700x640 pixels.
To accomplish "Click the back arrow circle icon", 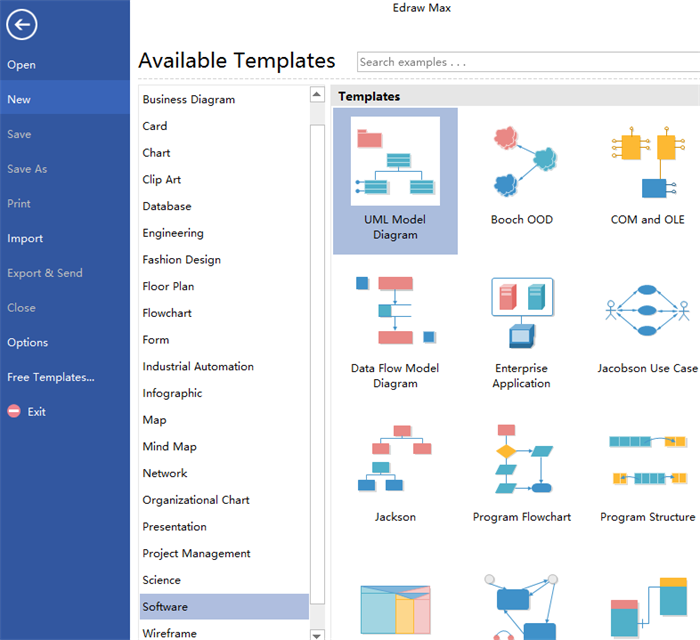I will 21,25.
